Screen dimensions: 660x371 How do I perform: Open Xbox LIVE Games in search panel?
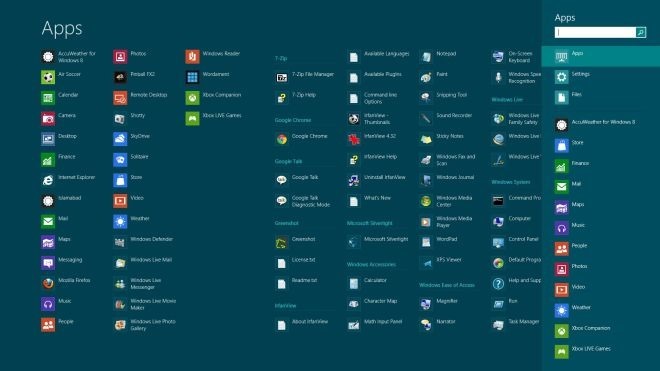(601, 352)
